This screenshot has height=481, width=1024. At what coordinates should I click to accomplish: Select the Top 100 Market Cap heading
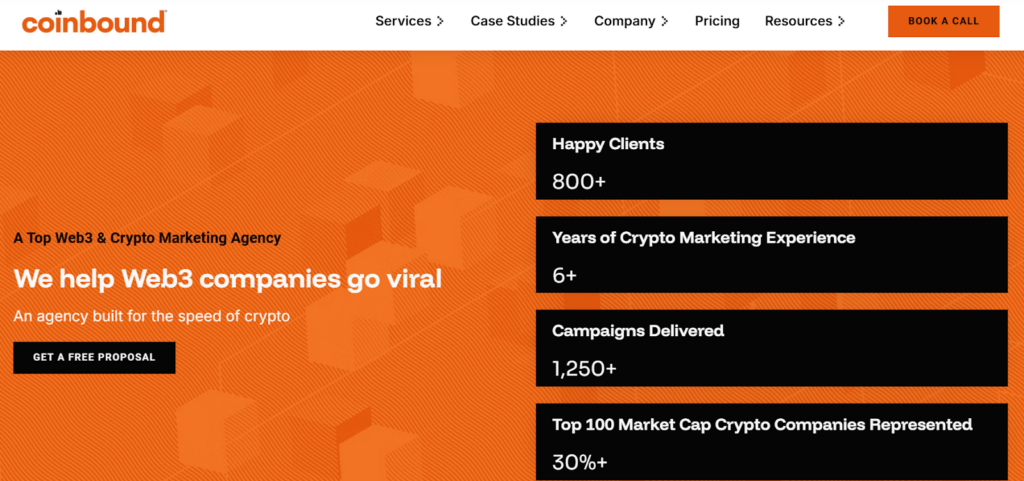click(762, 425)
